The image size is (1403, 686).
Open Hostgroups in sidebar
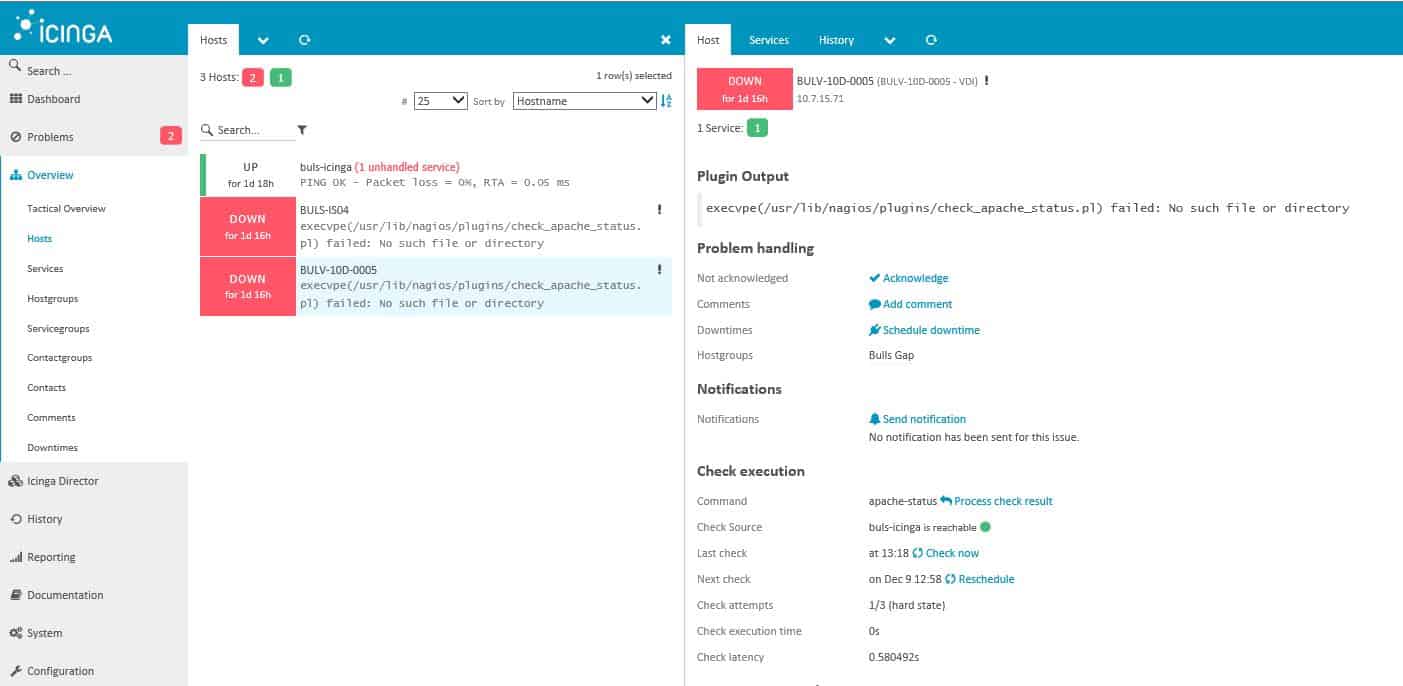[x=52, y=299]
